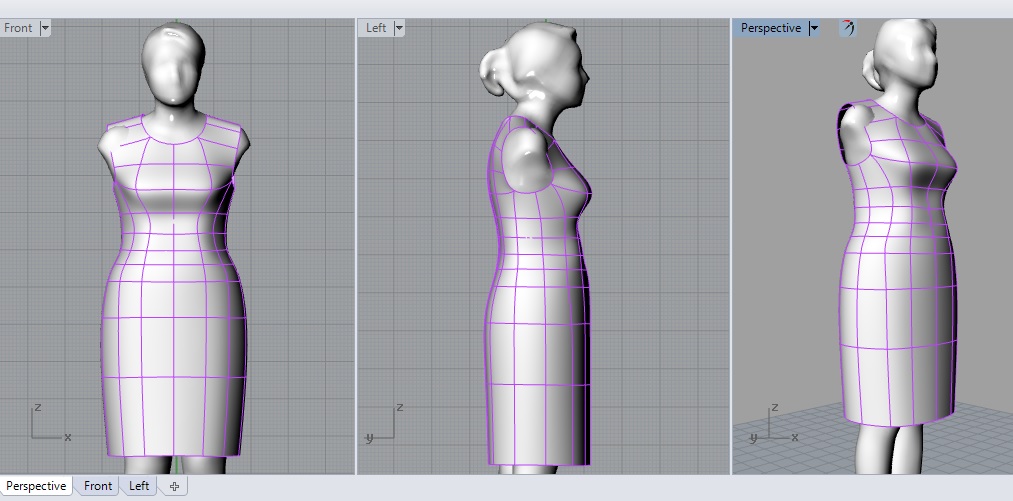This screenshot has height=501, width=1013.
Task: Add a new viewport tab with plus
Action: (174, 487)
